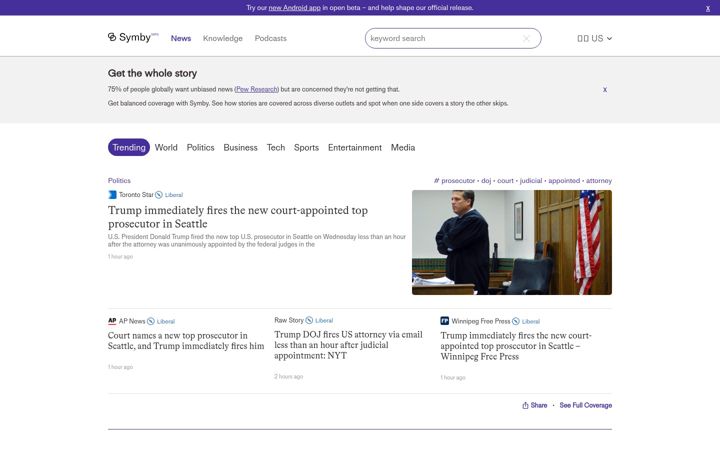Open the US region dropdown
Image resolution: width=720 pixels, height=450 pixels.
[x=595, y=39]
